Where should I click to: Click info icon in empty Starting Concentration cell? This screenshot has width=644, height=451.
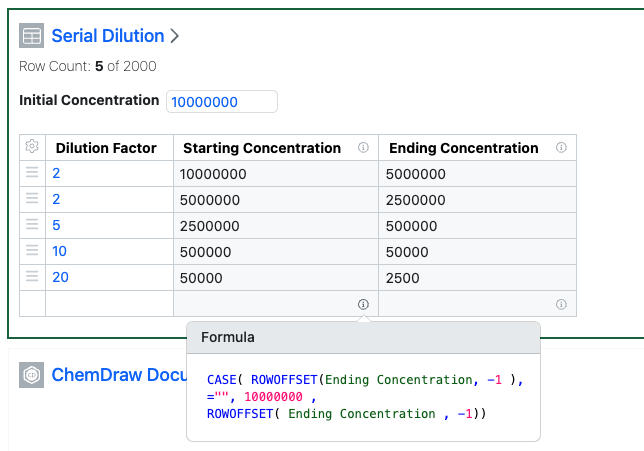363,304
